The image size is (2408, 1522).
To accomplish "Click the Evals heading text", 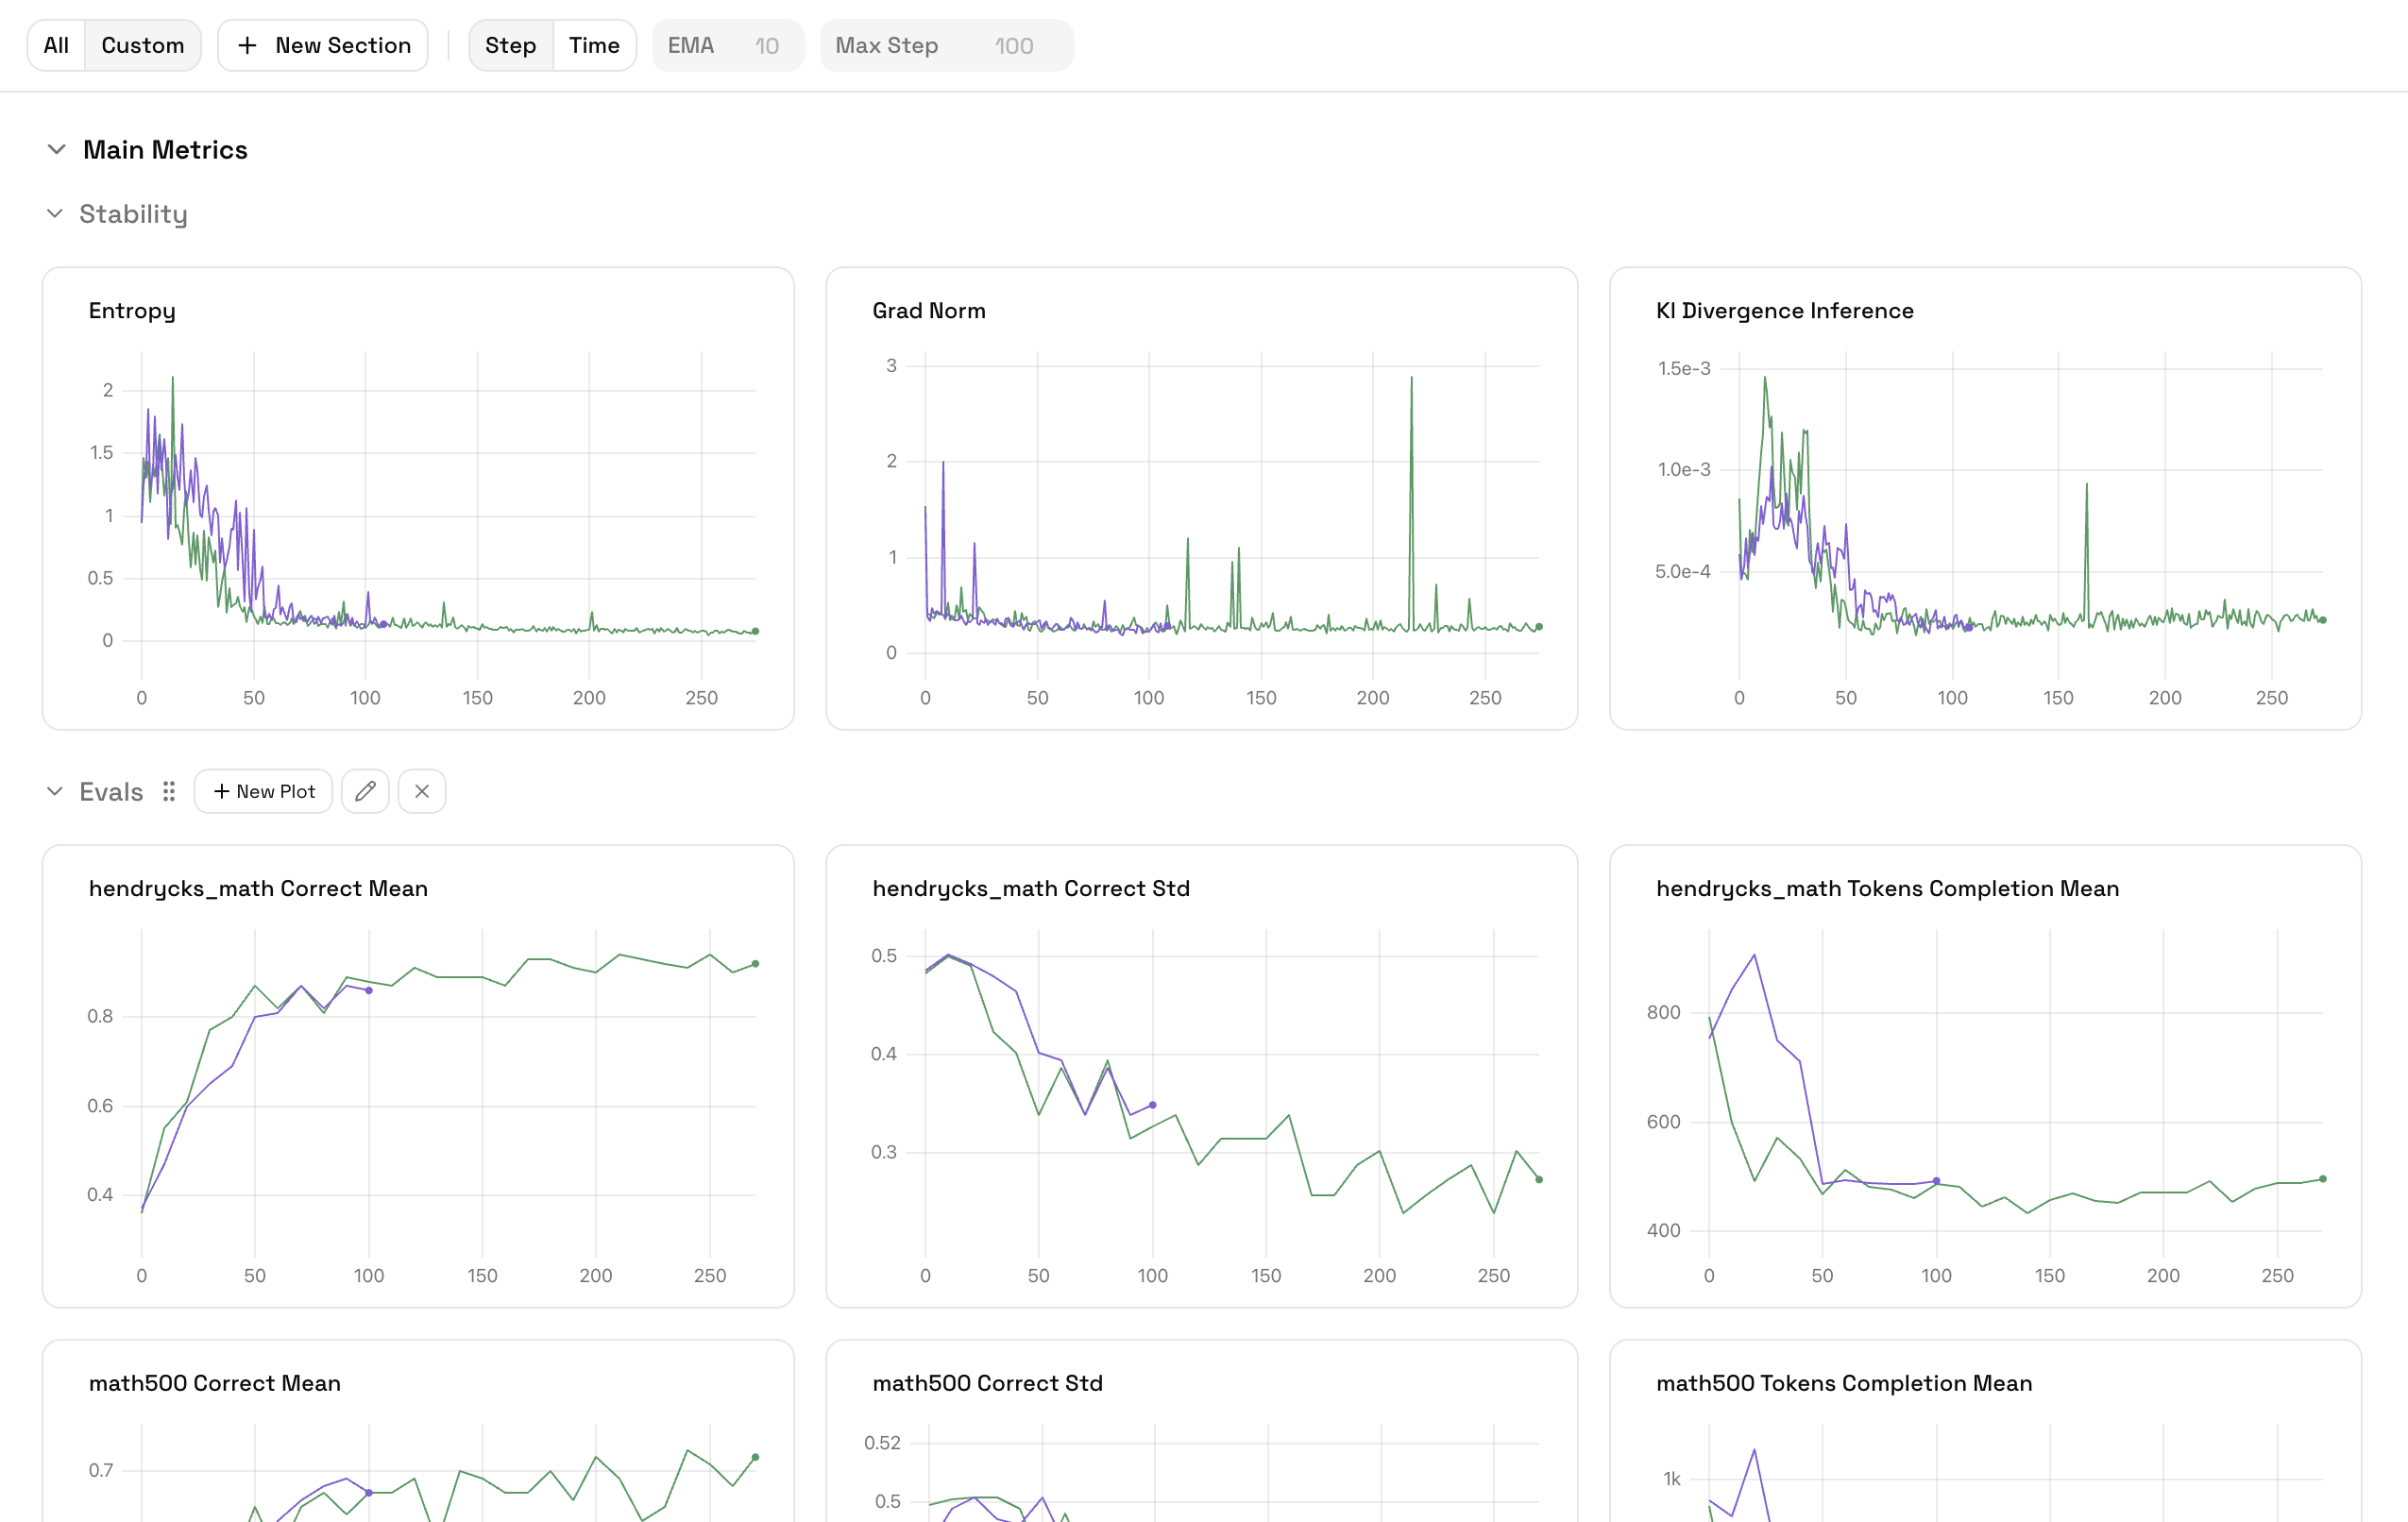I will coord(111,791).
